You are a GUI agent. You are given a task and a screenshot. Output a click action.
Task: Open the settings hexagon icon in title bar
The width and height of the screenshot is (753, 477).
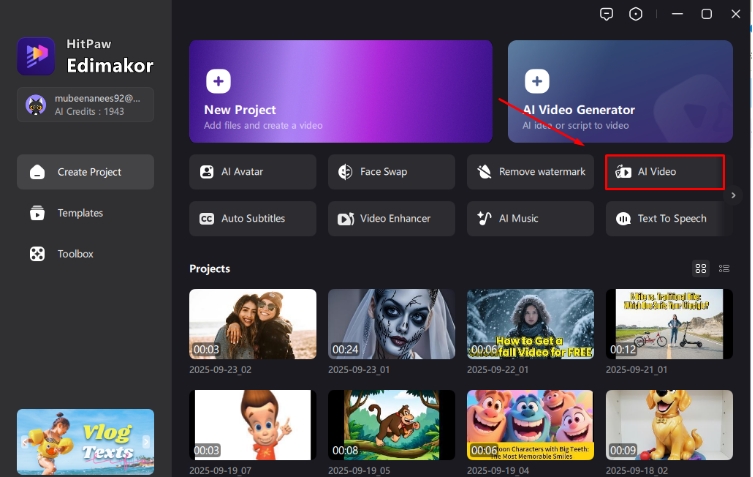tap(635, 14)
